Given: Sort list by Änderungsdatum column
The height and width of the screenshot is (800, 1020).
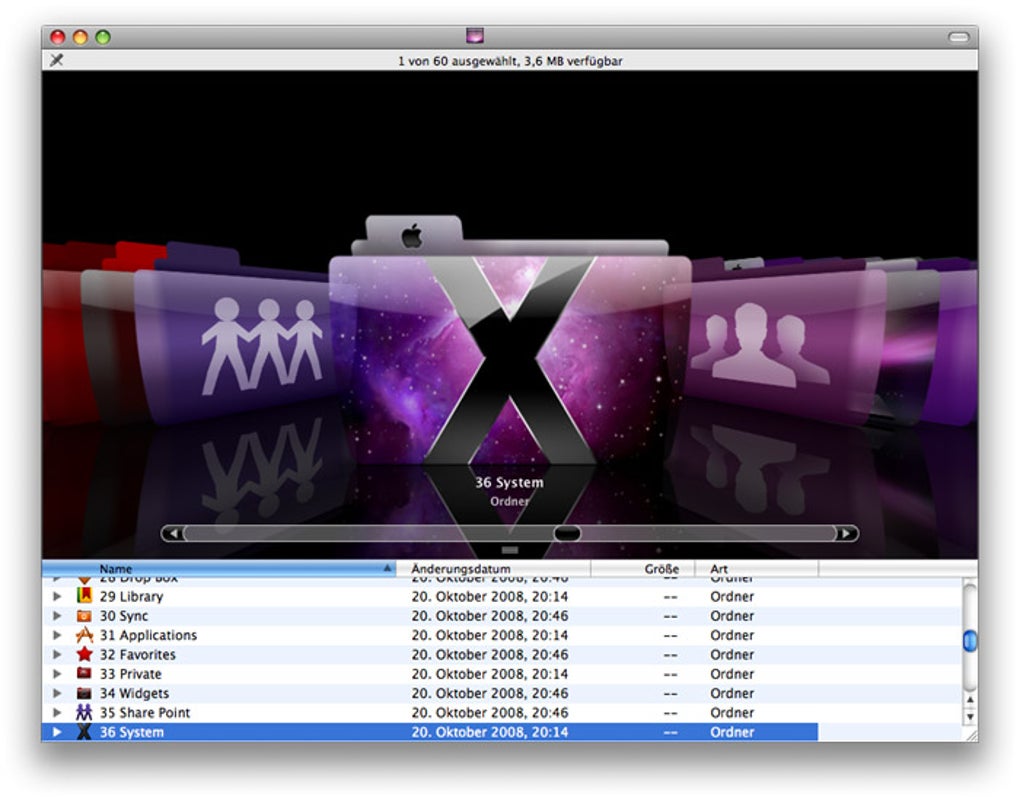Looking at the screenshot, I should click(x=493, y=568).
